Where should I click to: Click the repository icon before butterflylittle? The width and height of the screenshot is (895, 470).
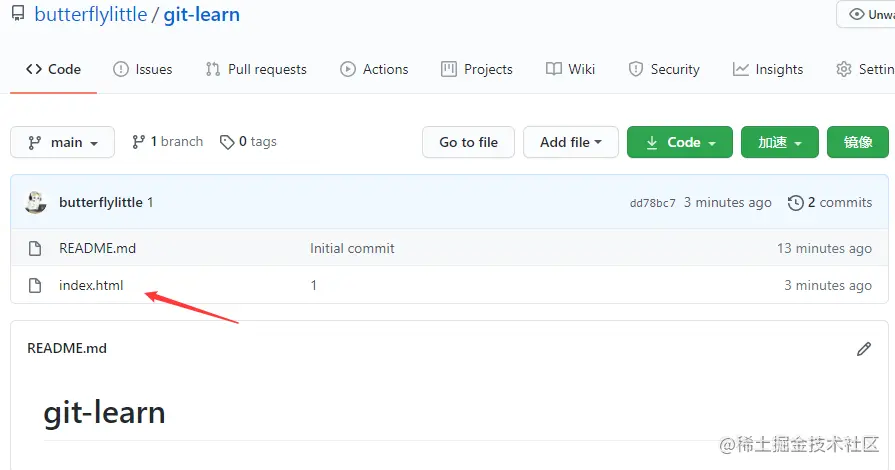pos(18,13)
